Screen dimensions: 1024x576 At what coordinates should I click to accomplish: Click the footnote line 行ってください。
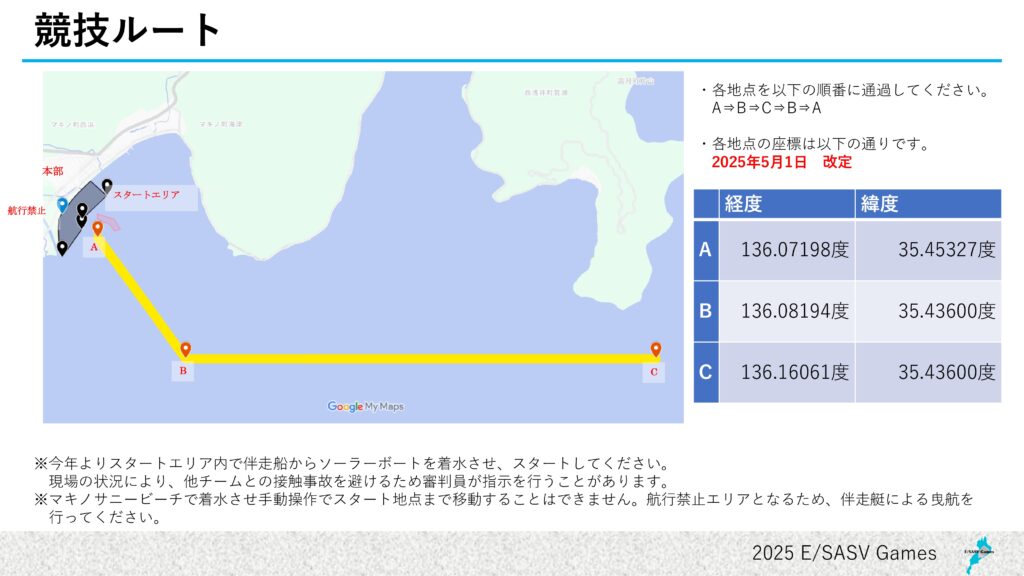pyautogui.click(x=105, y=518)
